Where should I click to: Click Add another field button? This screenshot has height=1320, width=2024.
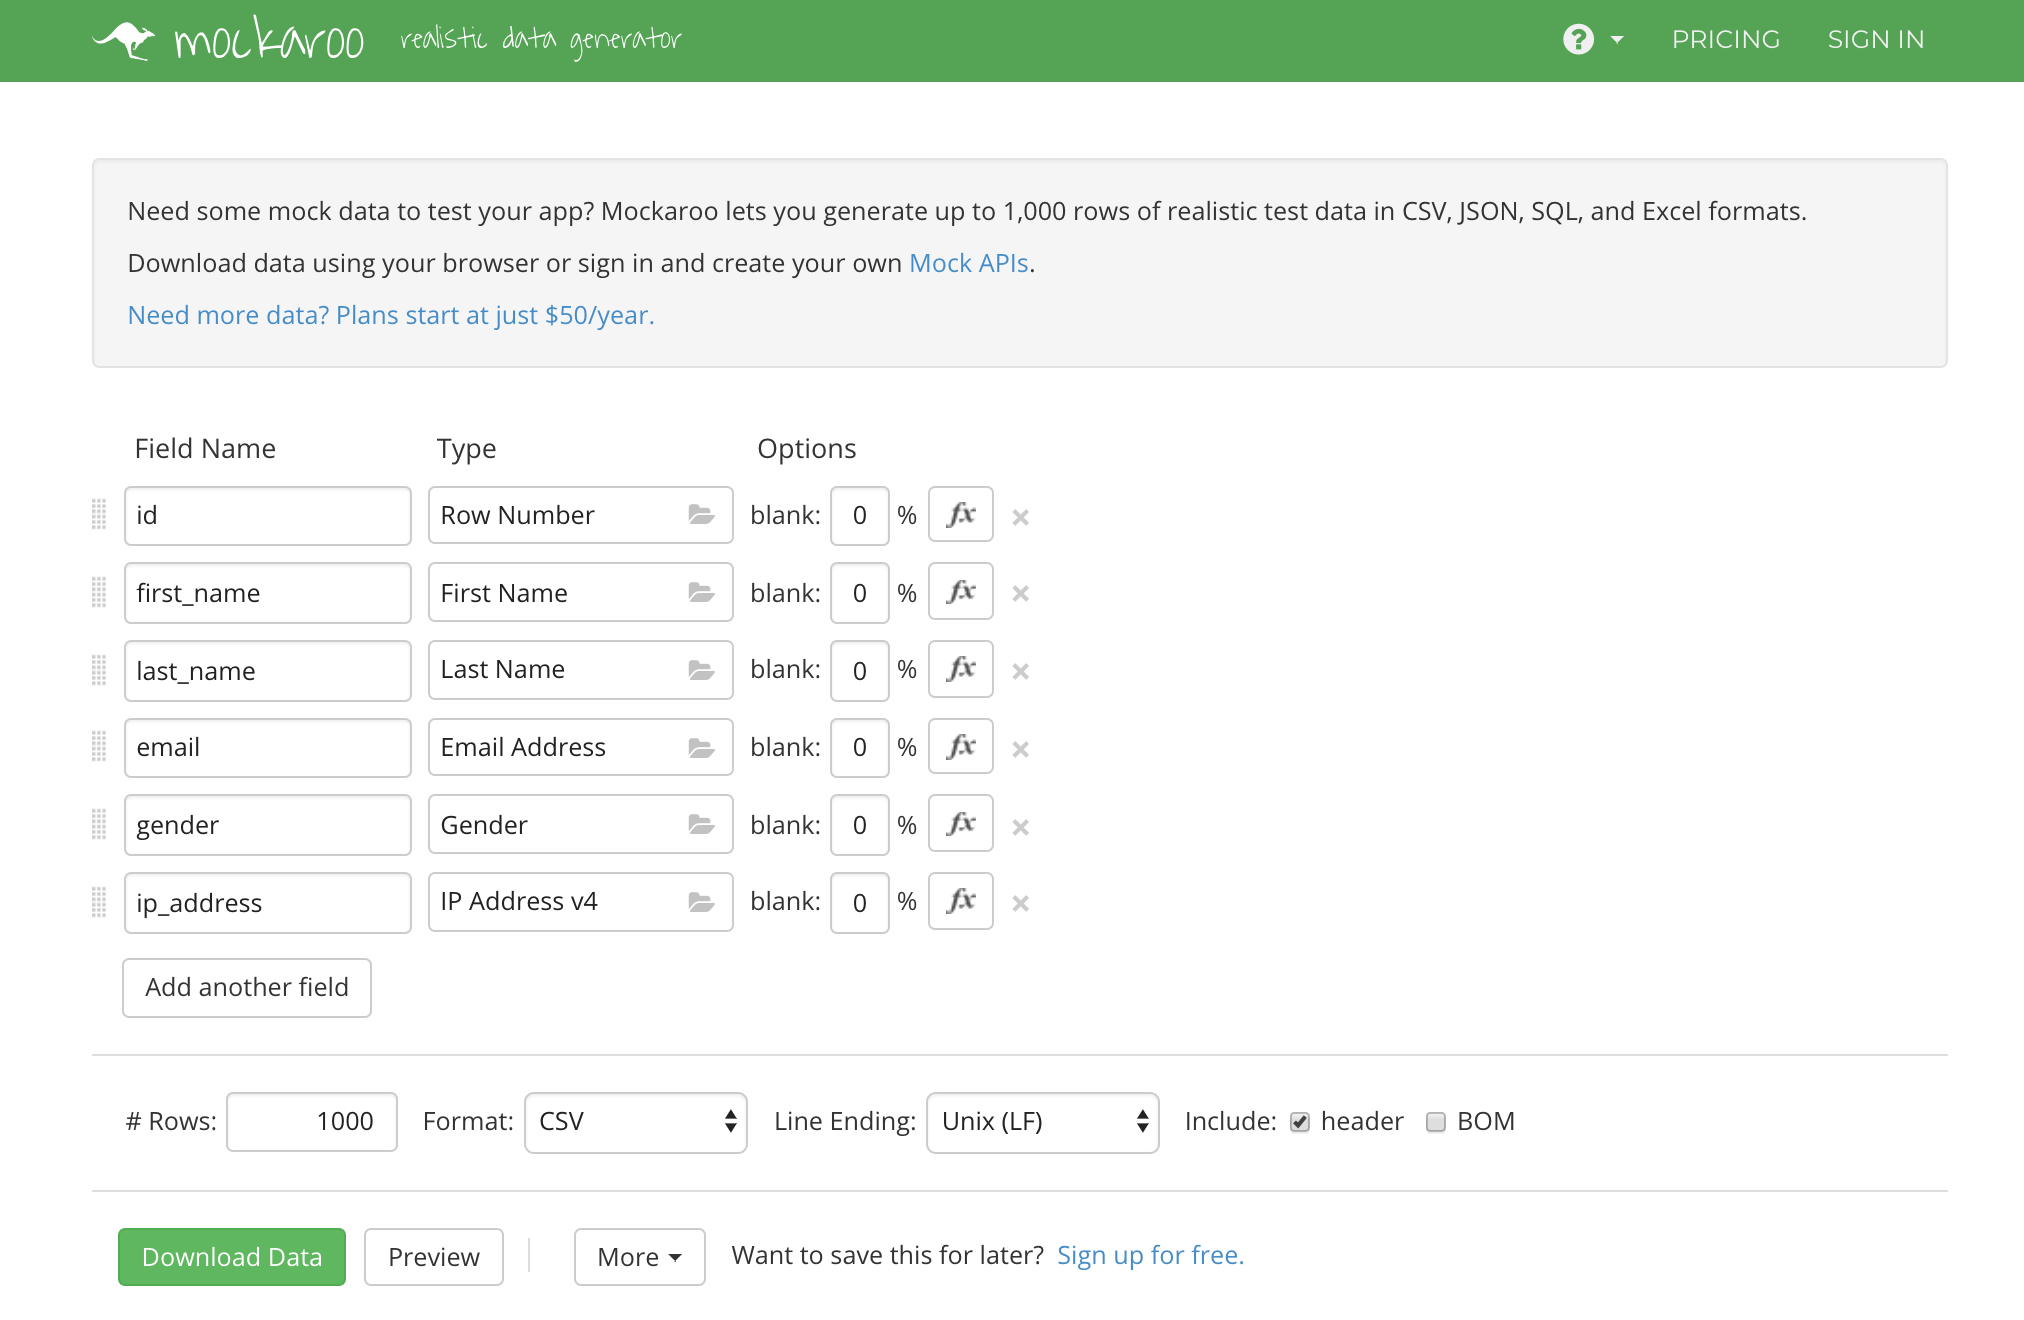pyautogui.click(x=247, y=988)
